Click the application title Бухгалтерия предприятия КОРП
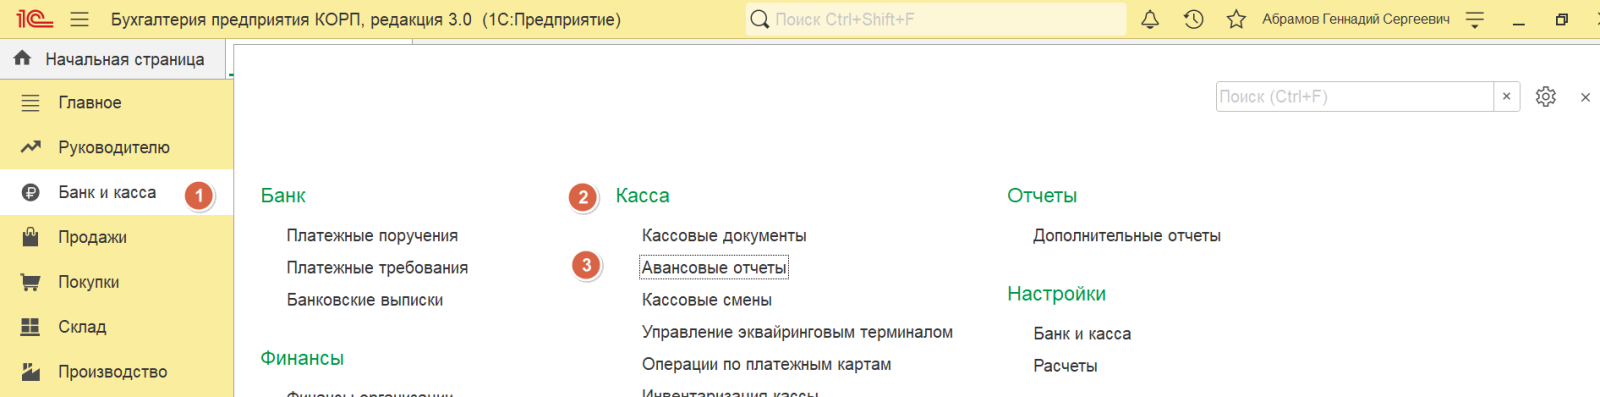The width and height of the screenshot is (1600, 397). (366, 19)
